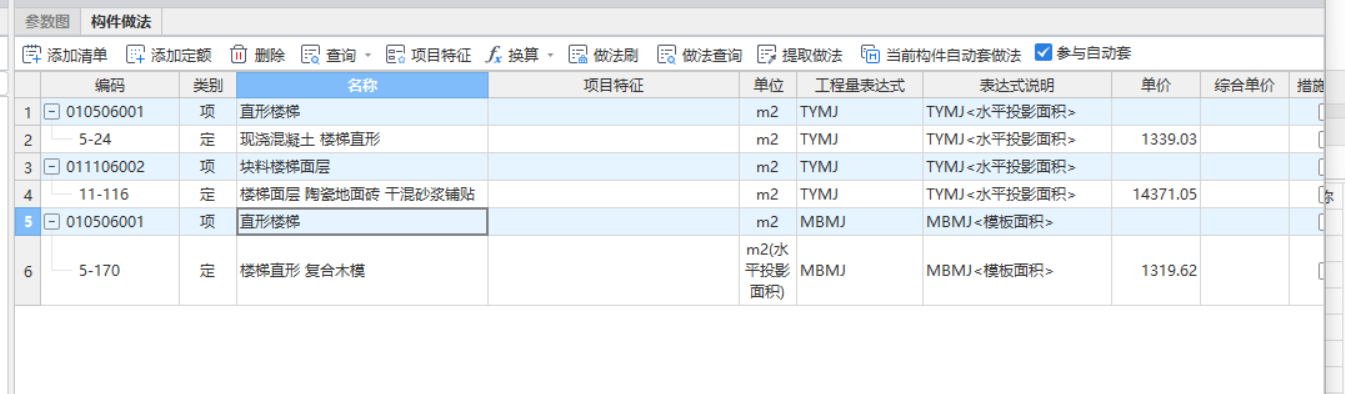Screen dimensions: 1345x394
Task: Select code cell 5-170
Action: click(110, 270)
